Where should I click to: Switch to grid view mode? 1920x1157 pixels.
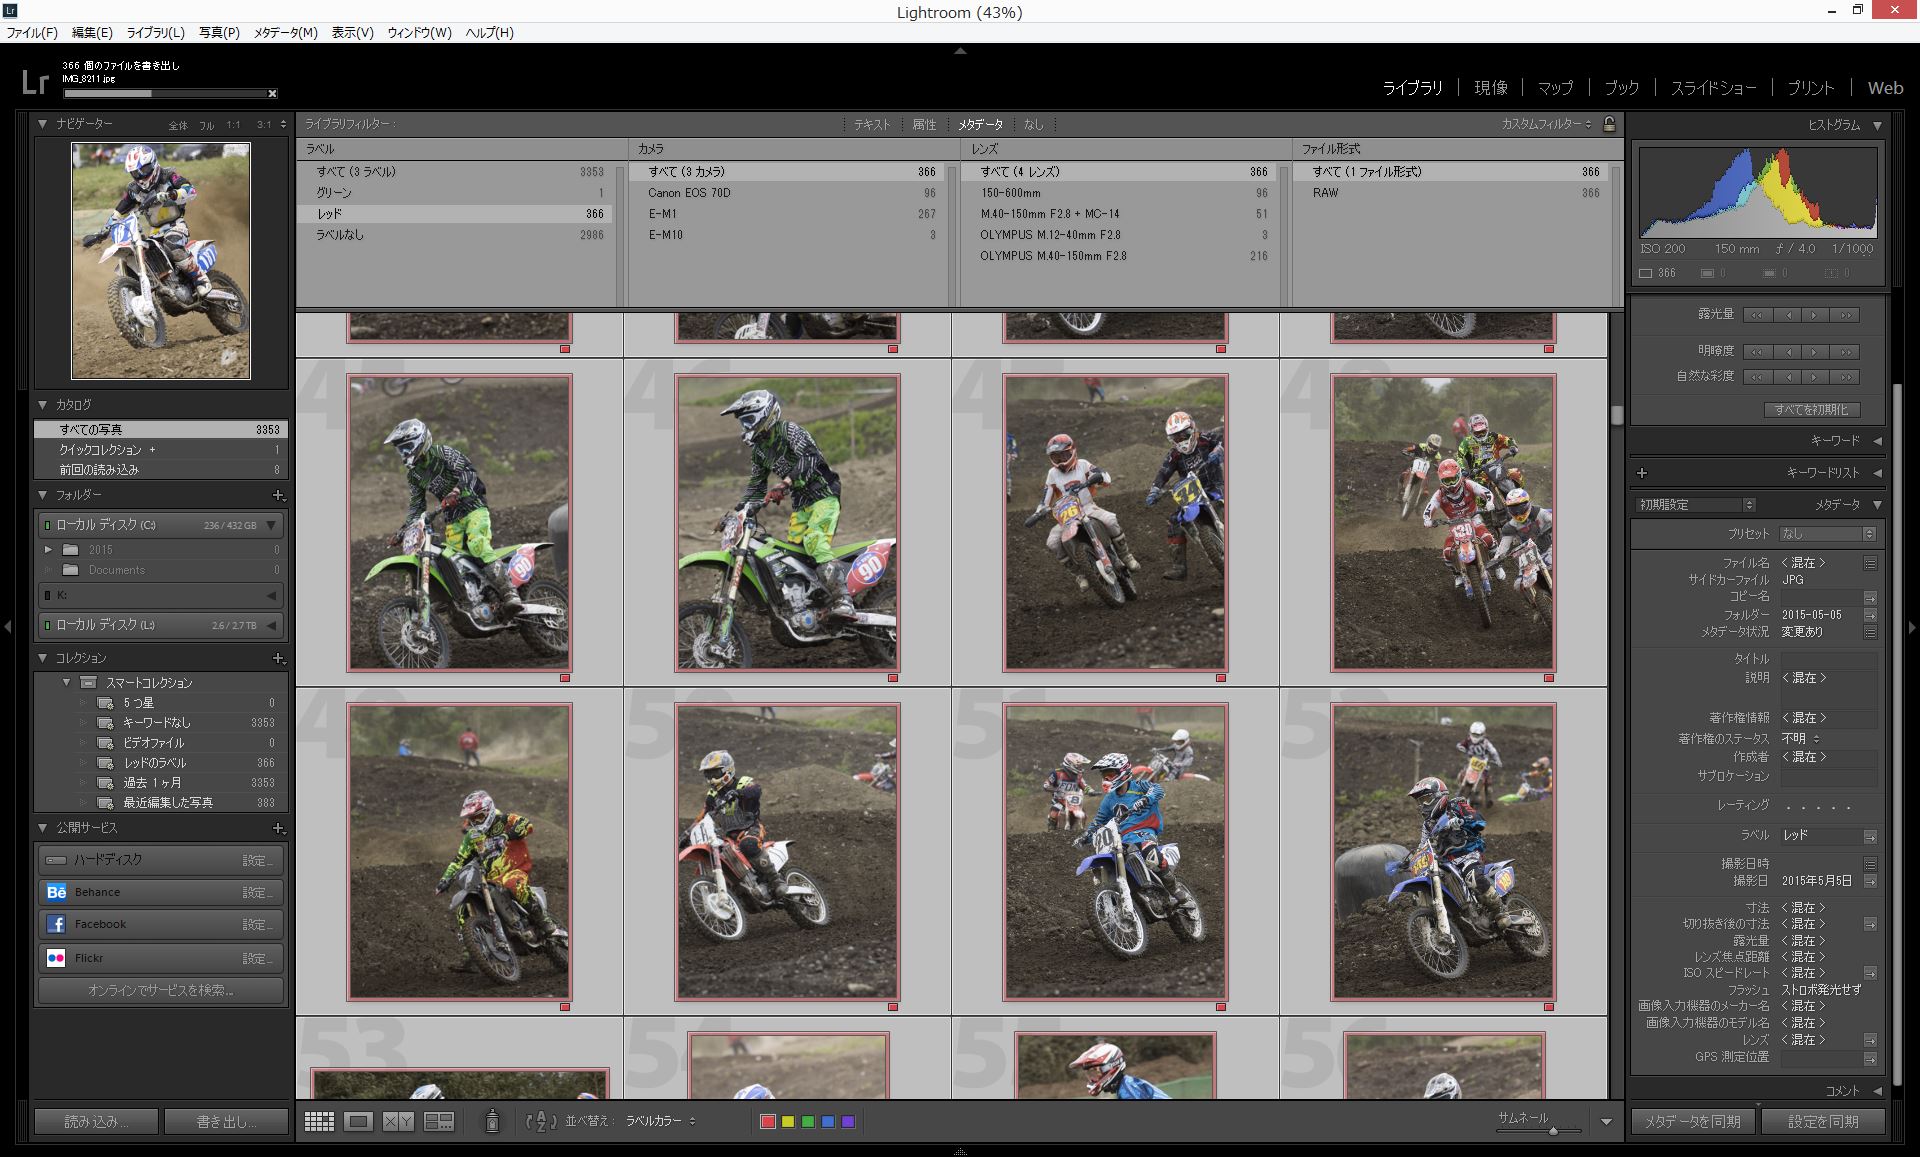(319, 1121)
